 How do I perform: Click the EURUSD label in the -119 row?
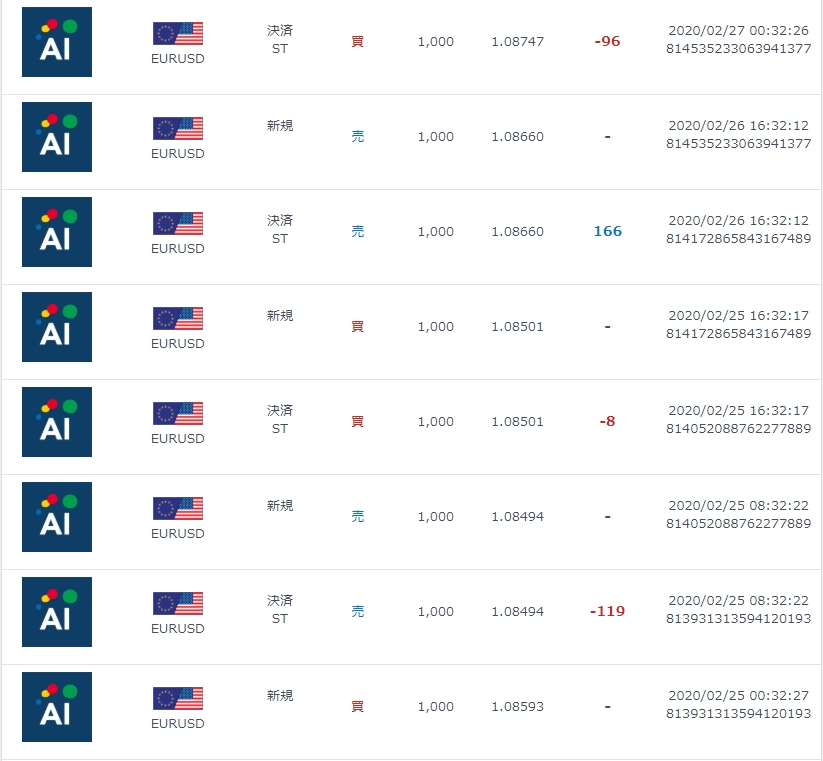178,628
